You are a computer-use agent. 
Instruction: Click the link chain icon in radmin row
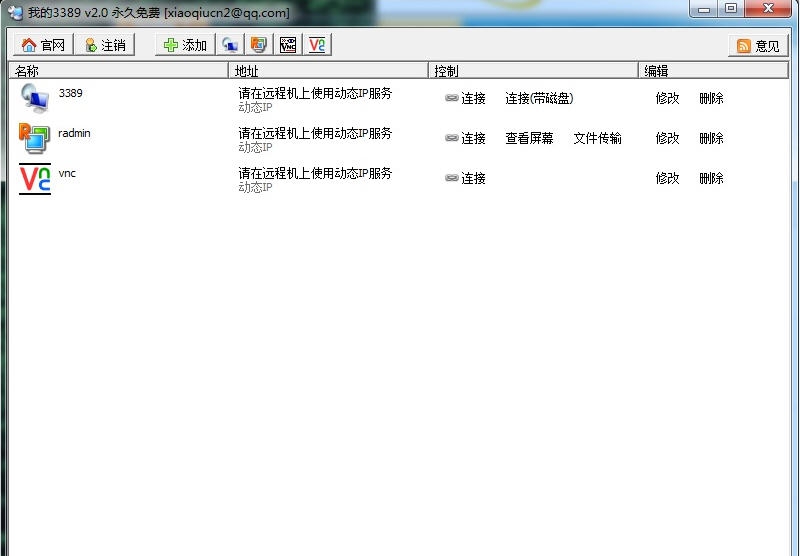tap(452, 138)
